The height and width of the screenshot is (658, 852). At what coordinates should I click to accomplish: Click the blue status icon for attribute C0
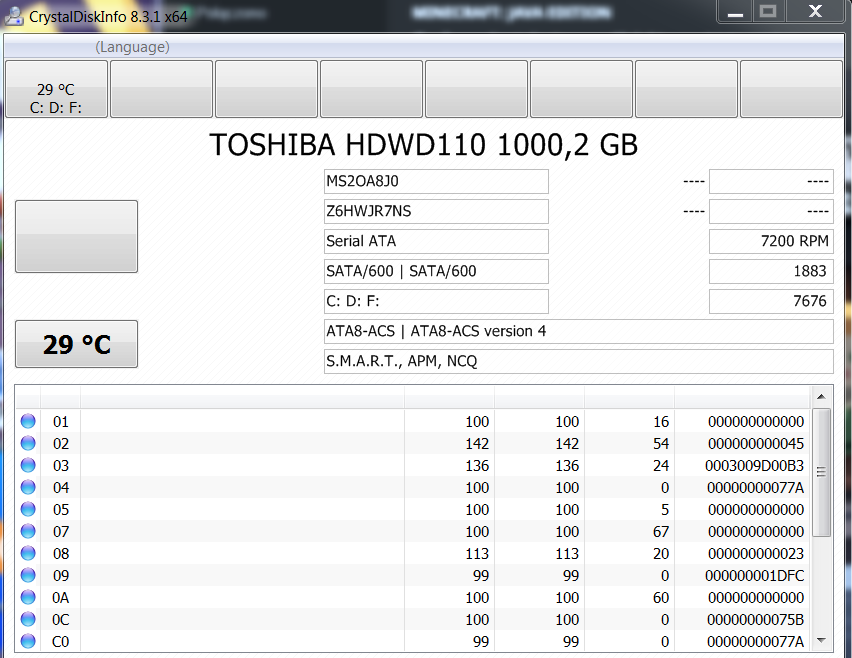click(x=28, y=641)
